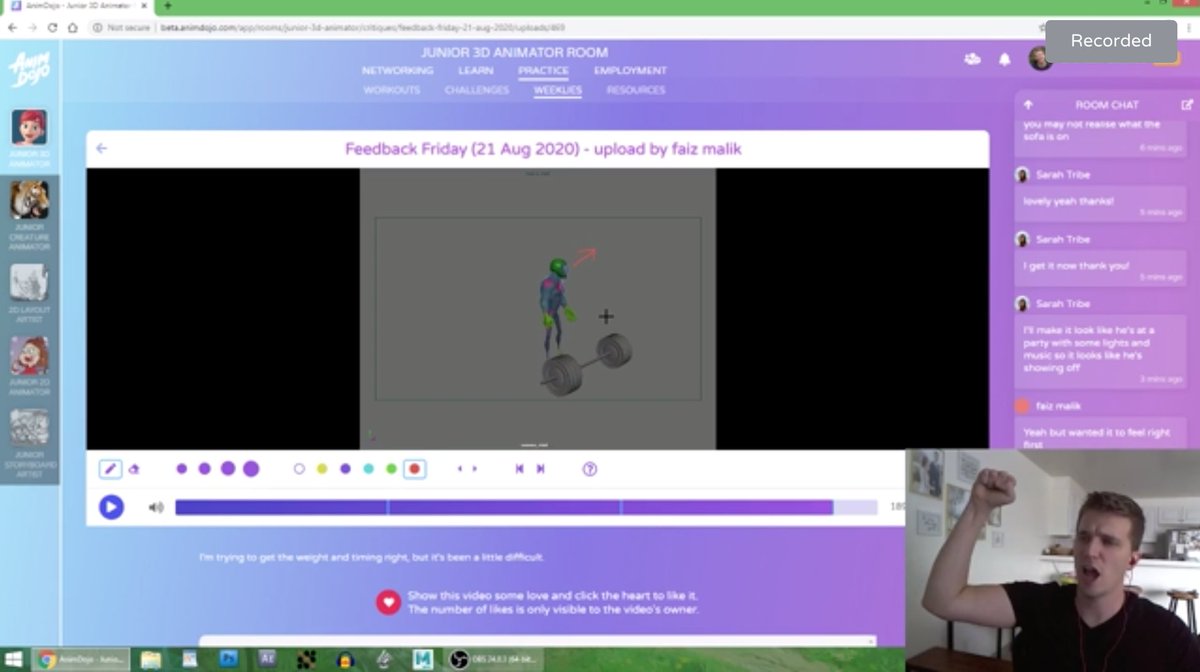Click Sarah Tribe's 'I get it now' message
This screenshot has width=1200, height=672.
tap(1100, 269)
